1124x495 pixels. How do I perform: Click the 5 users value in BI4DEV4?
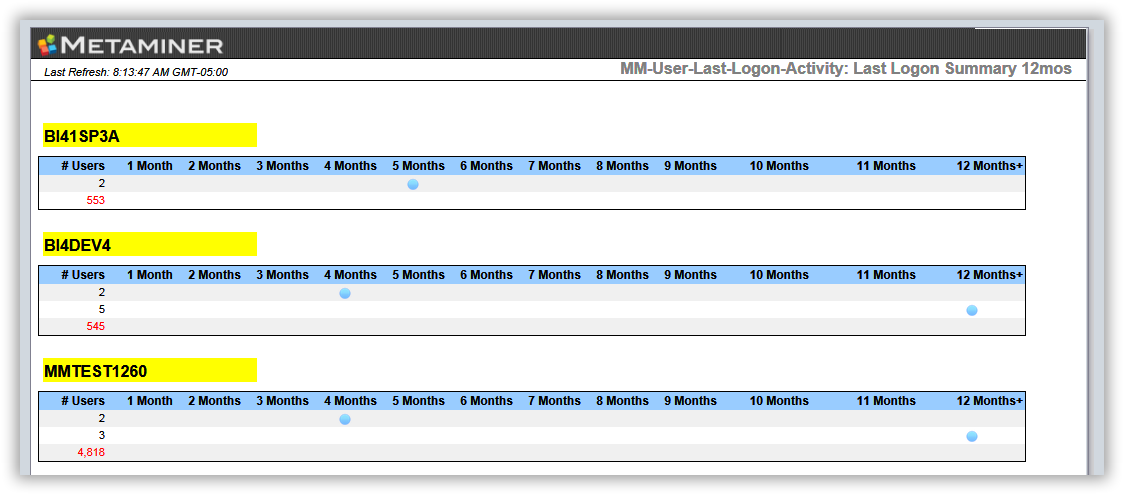[102, 309]
